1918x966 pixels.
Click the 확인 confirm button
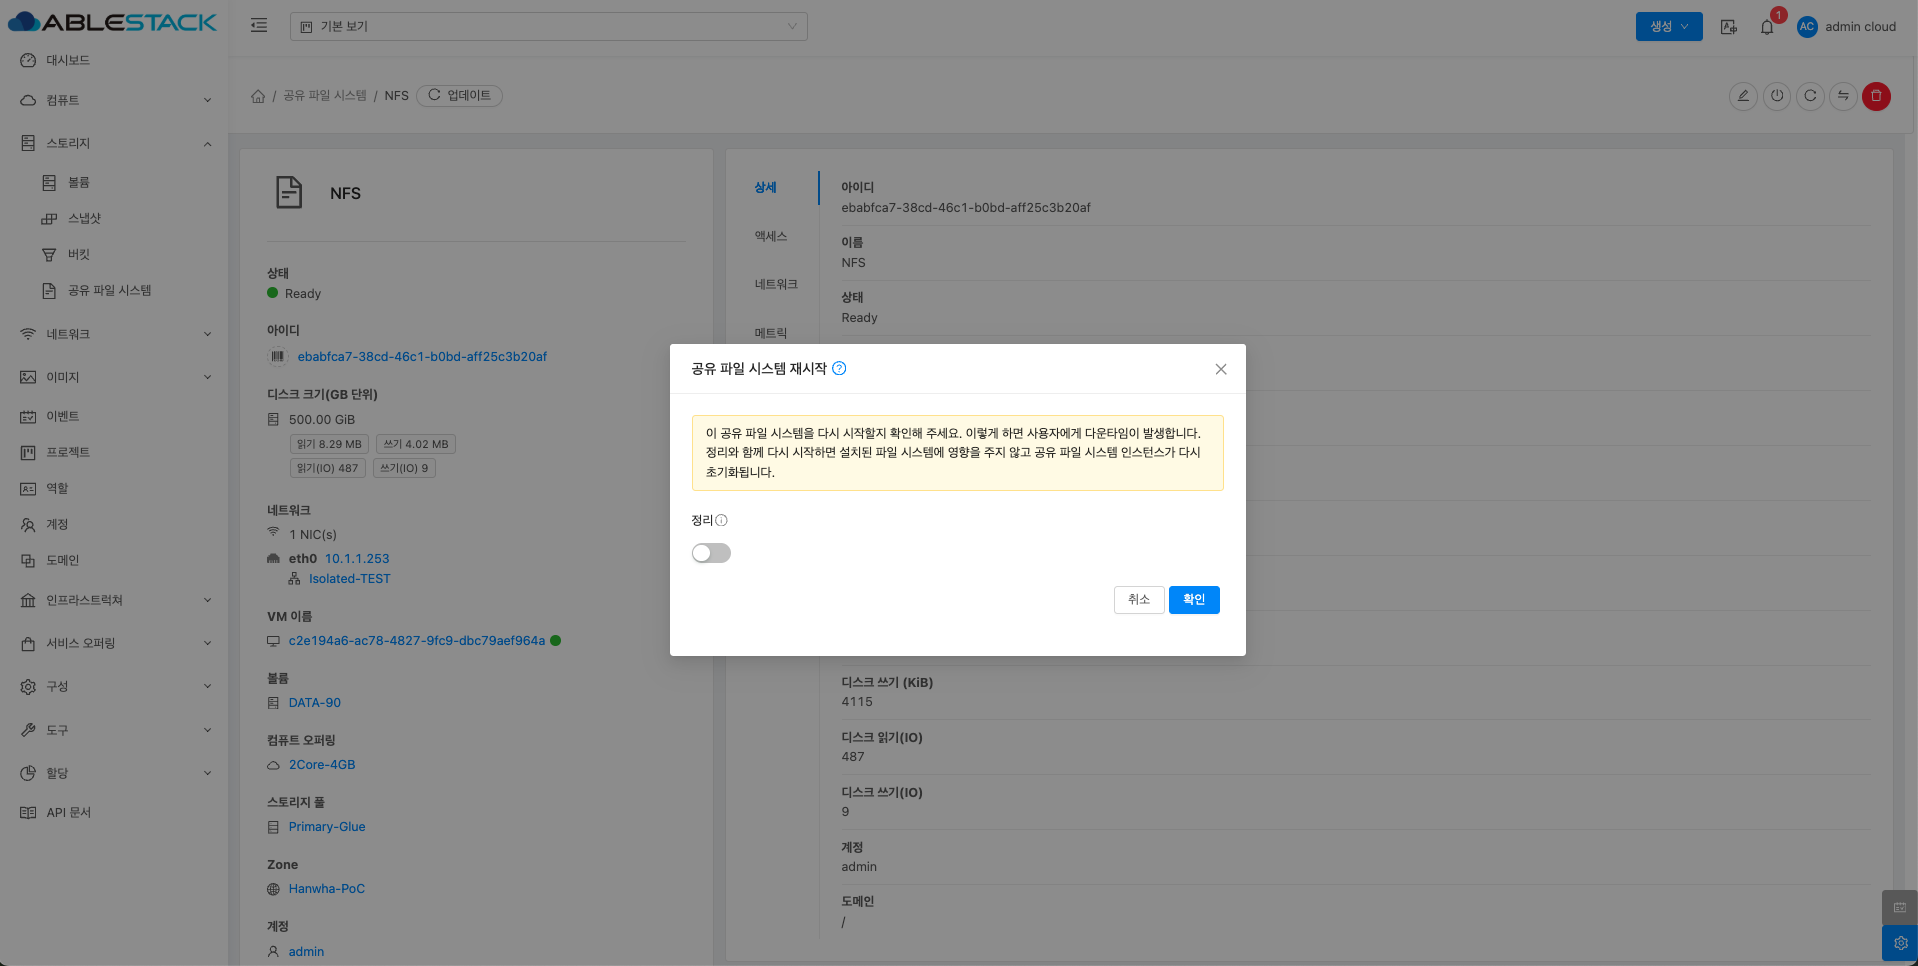pyautogui.click(x=1193, y=600)
